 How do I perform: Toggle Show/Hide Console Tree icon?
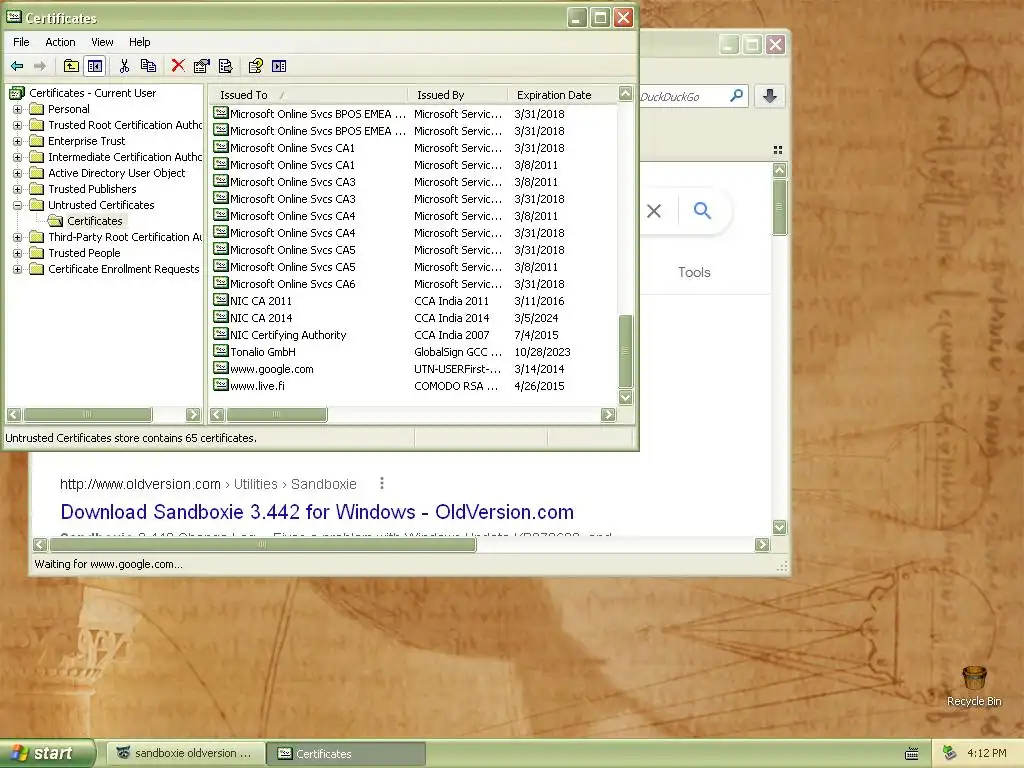click(95, 66)
